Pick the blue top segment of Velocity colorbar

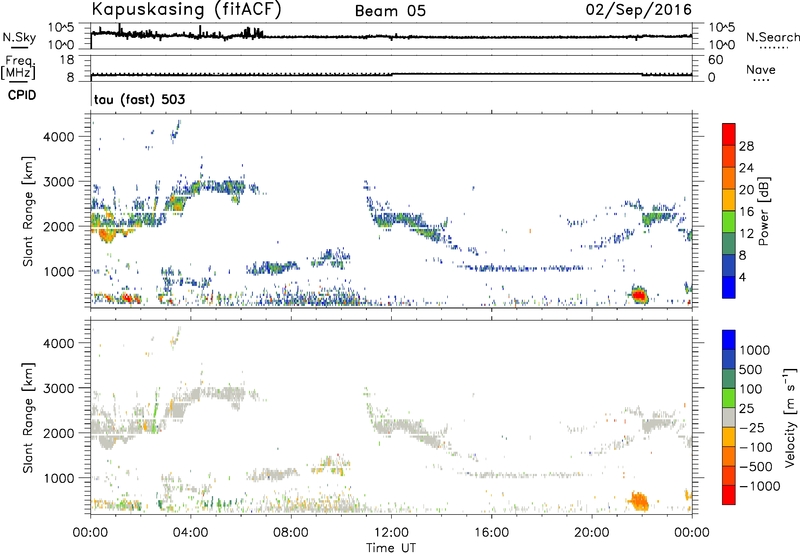tap(729, 340)
